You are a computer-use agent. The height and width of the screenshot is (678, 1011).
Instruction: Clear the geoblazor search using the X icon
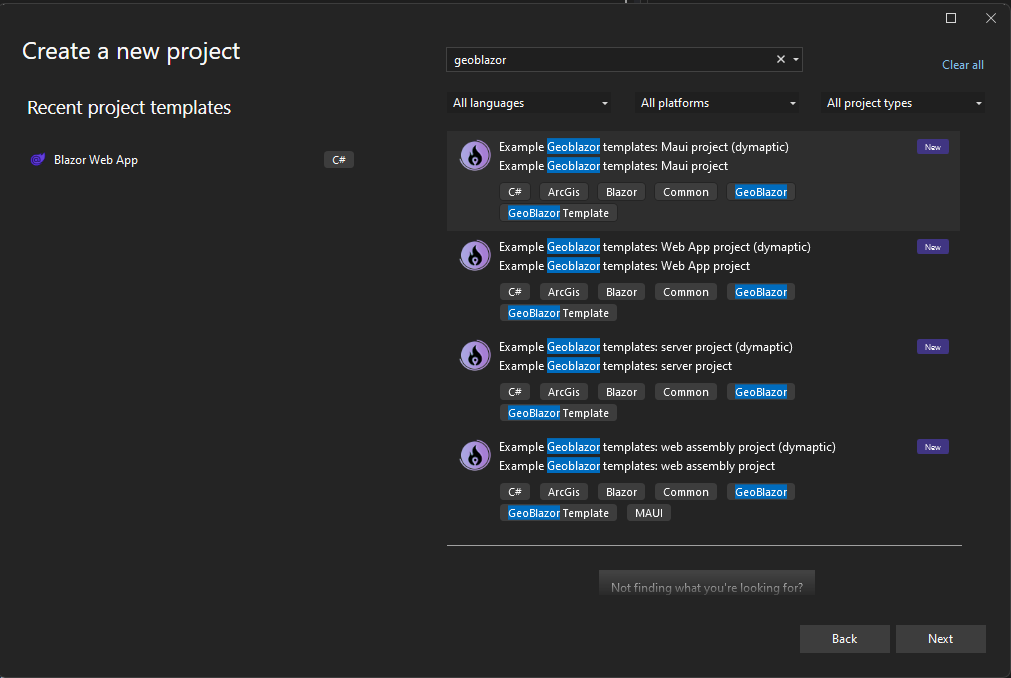780,59
